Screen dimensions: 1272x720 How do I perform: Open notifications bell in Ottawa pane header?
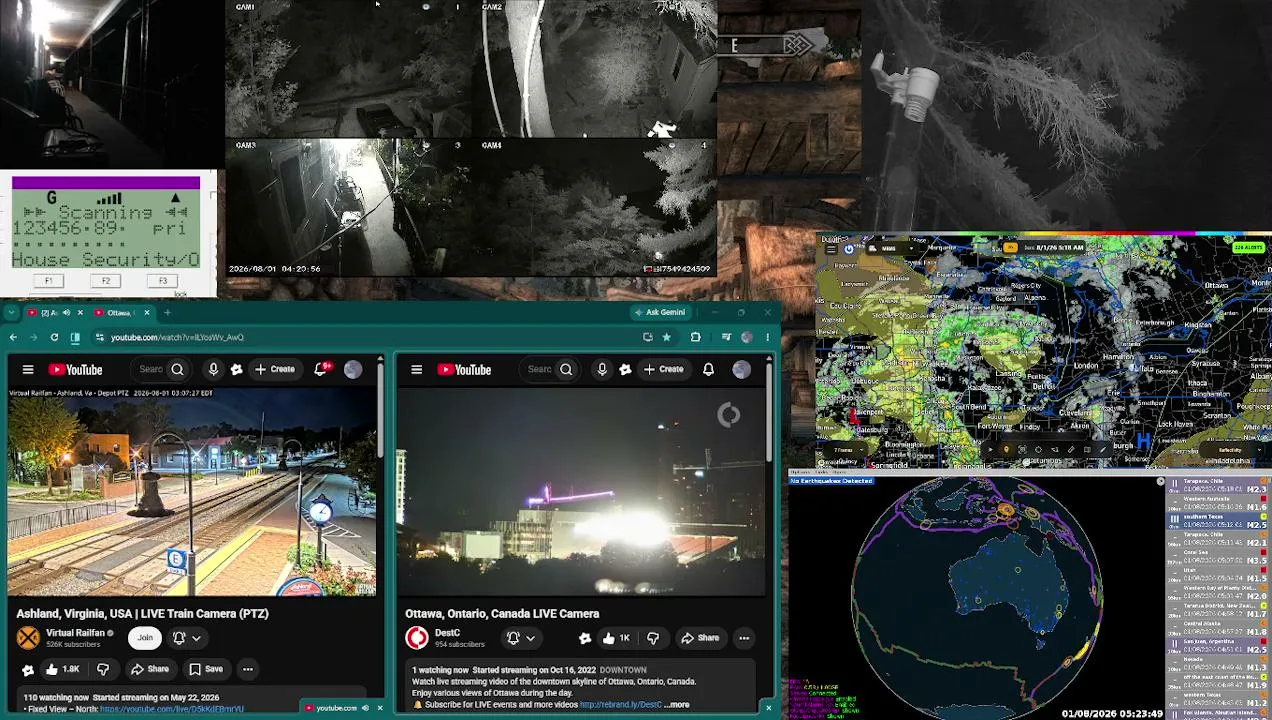tap(708, 370)
